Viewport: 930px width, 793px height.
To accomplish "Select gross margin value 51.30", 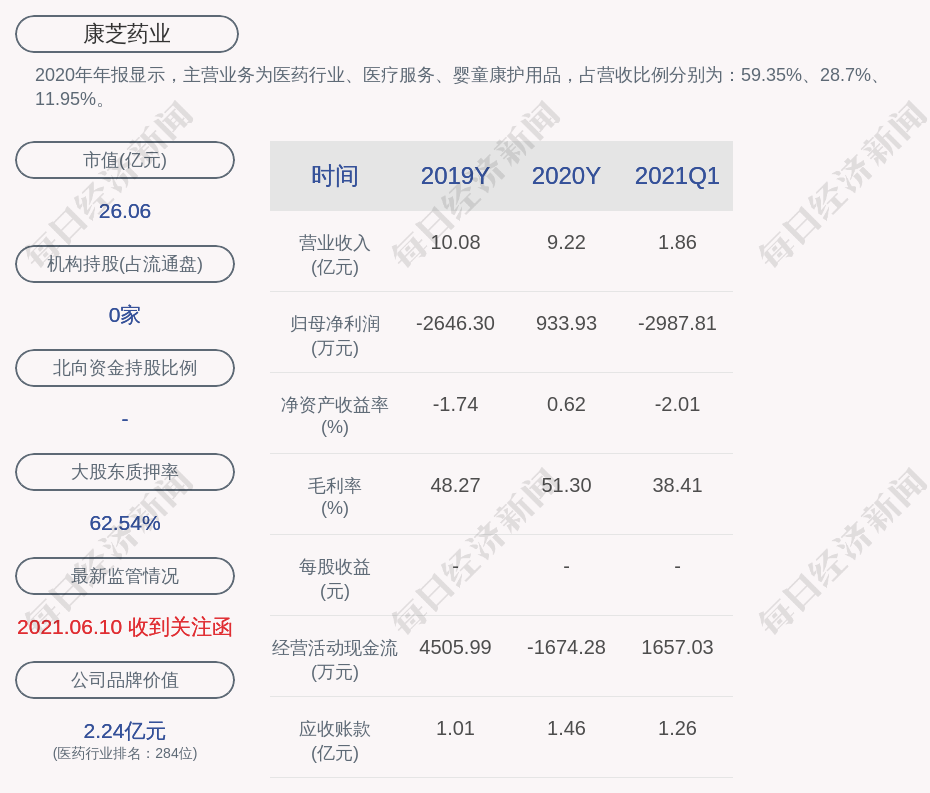I will pos(566,485).
